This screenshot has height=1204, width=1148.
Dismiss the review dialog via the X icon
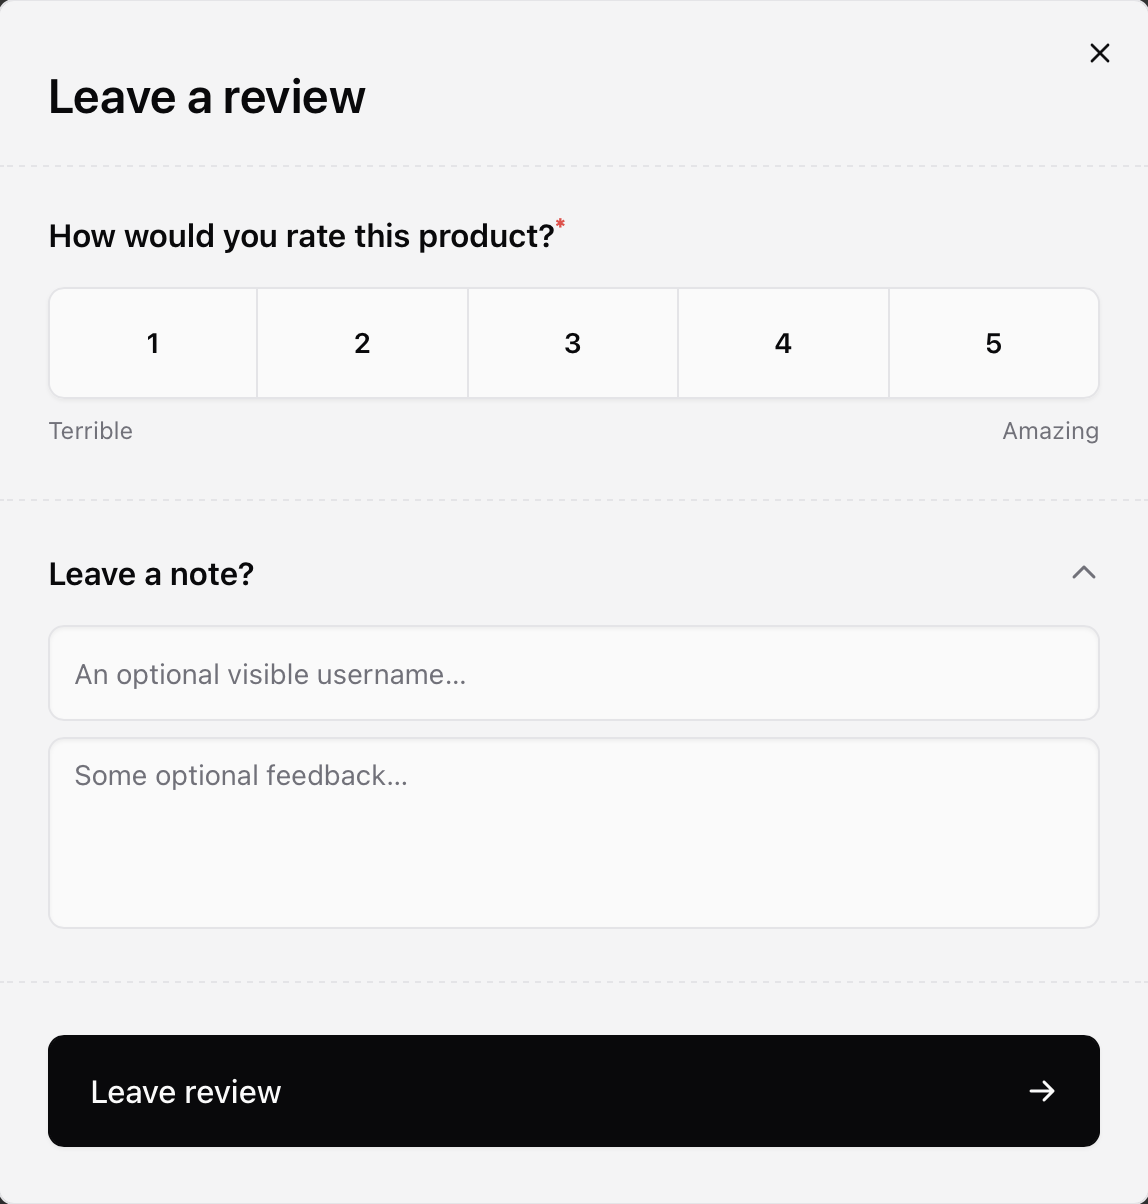[x=1099, y=53]
